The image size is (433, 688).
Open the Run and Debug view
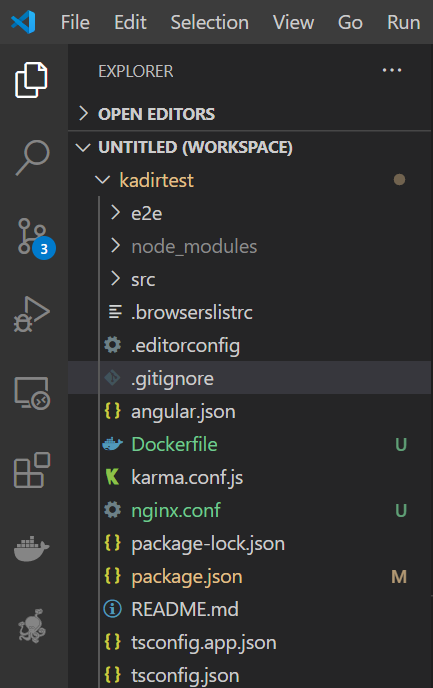(x=32, y=314)
